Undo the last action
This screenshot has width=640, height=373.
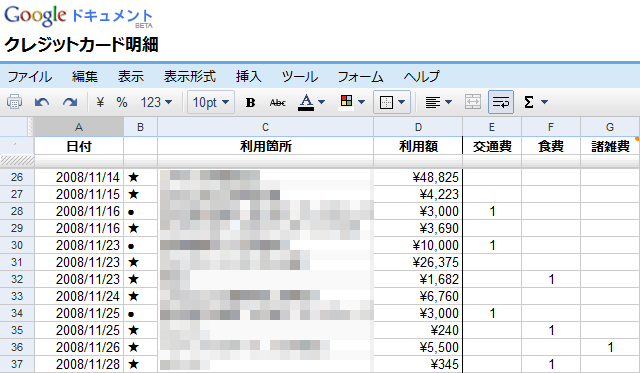pos(42,102)
